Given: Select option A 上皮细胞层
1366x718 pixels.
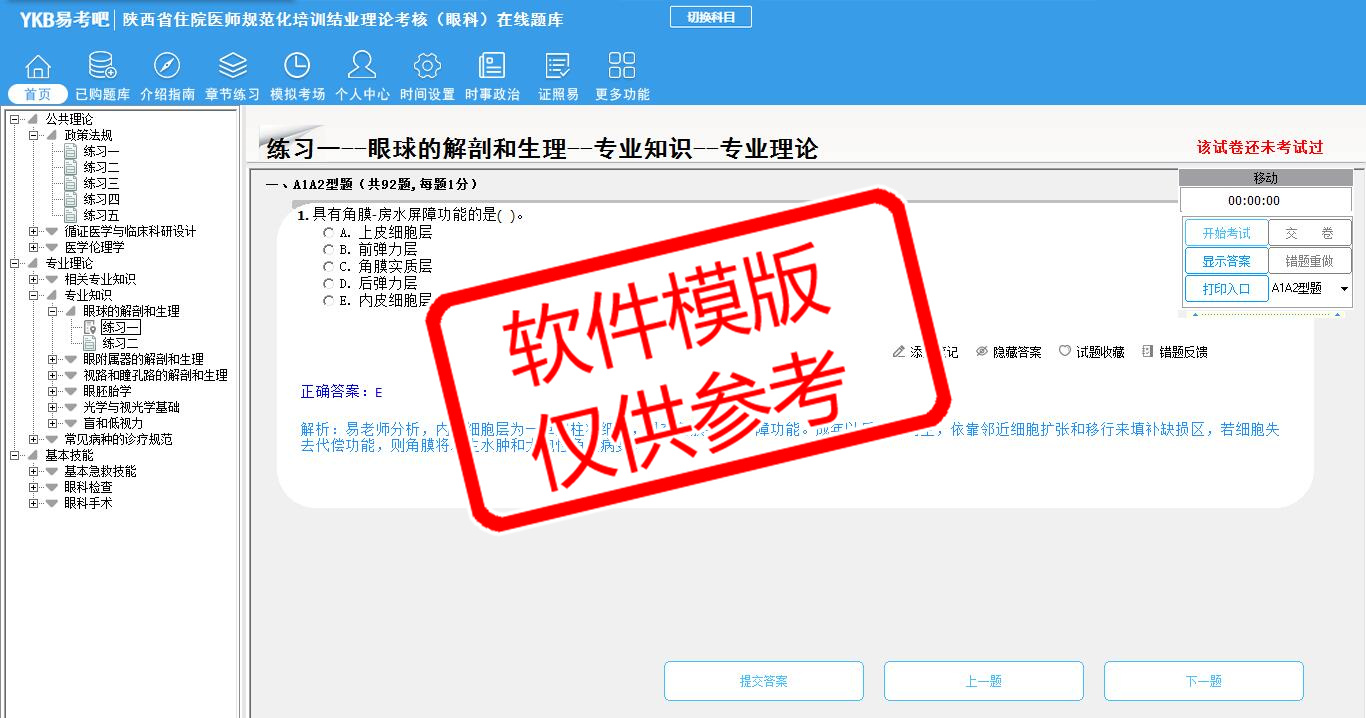Looking at the screenshot, I should pyautogui.click(x=328, y=233).
